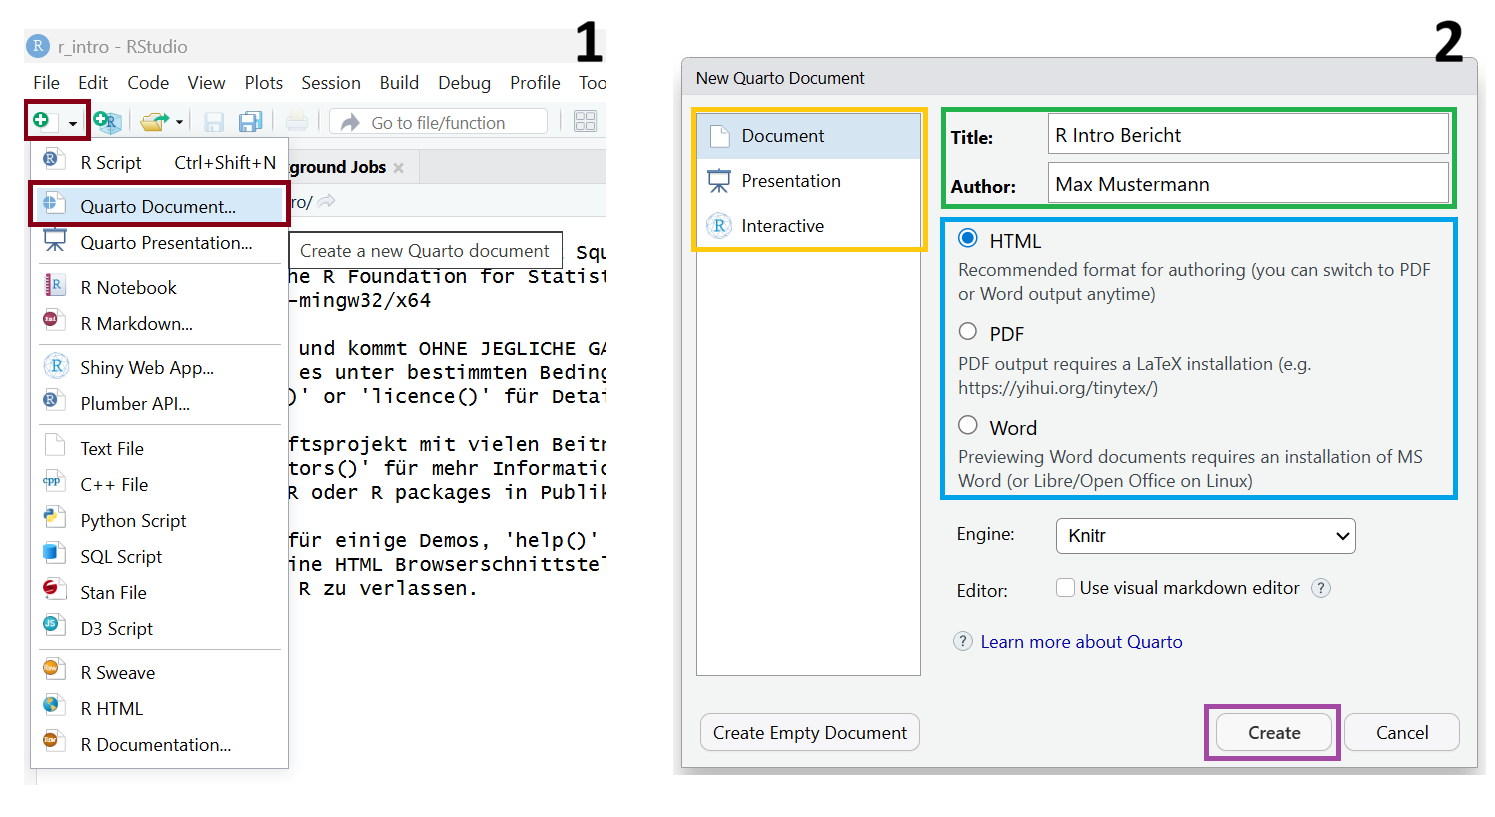This screenshot has height=817, width=1495.
Task: Open the New File dropdown arrow
Action: [72, 124]
